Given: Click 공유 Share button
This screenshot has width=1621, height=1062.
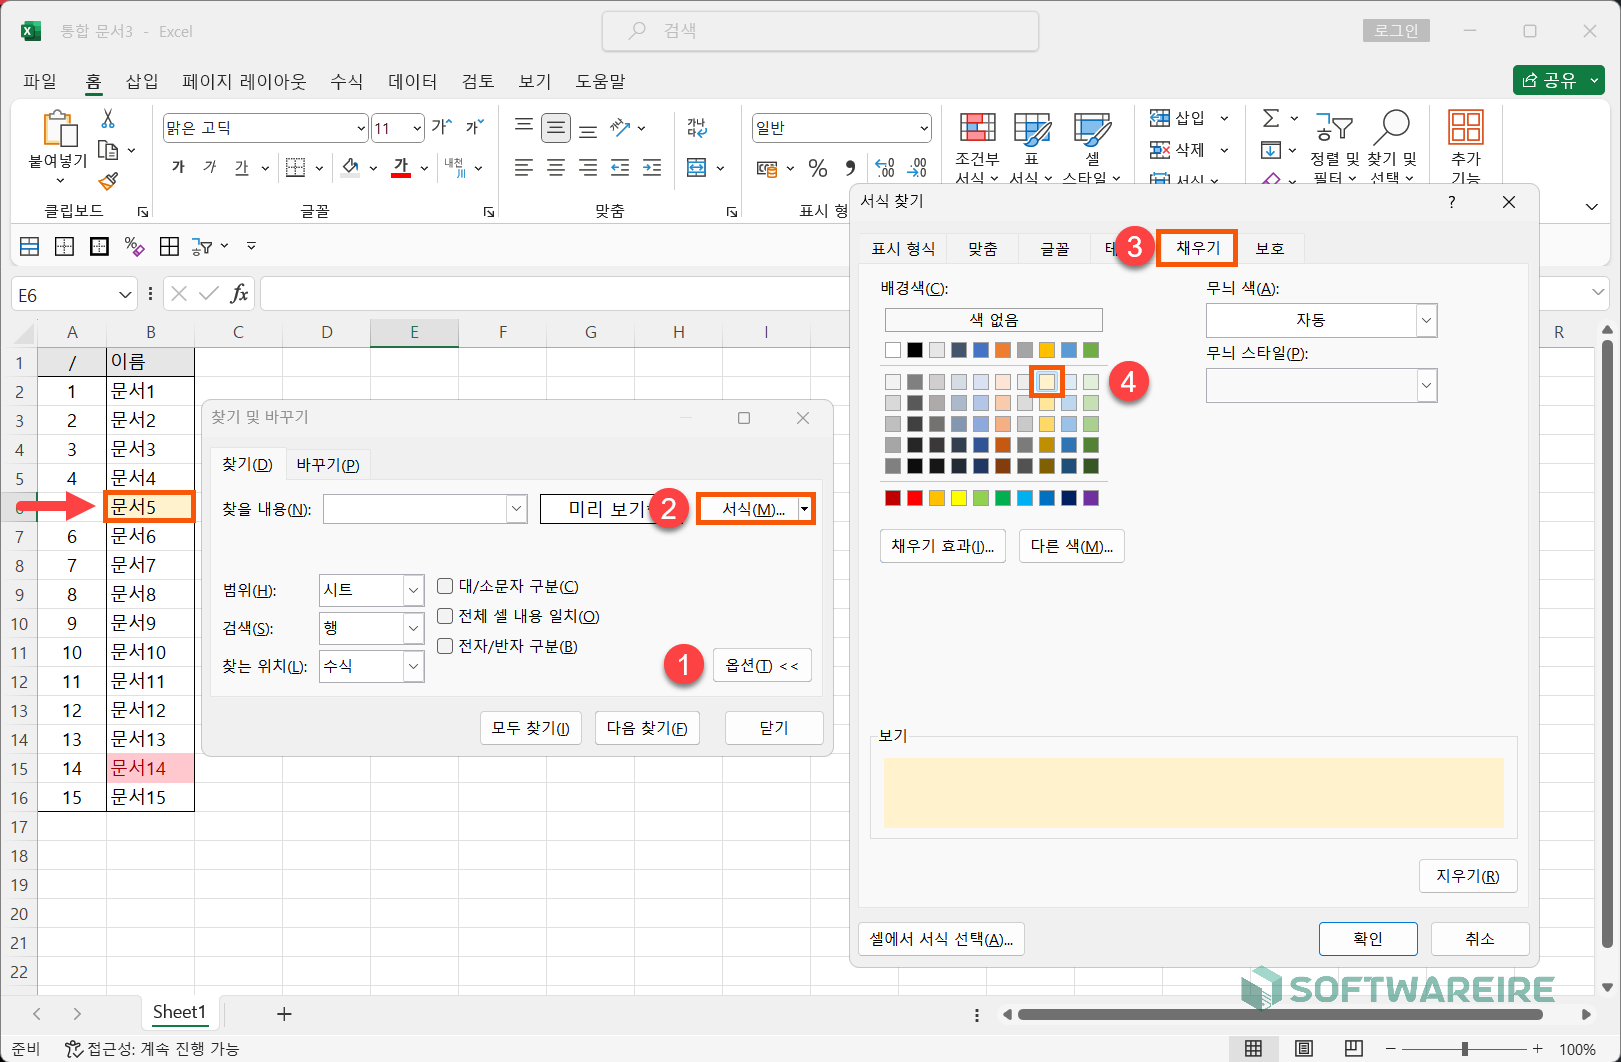Looking at the screenshot, I should (1558, 80).
